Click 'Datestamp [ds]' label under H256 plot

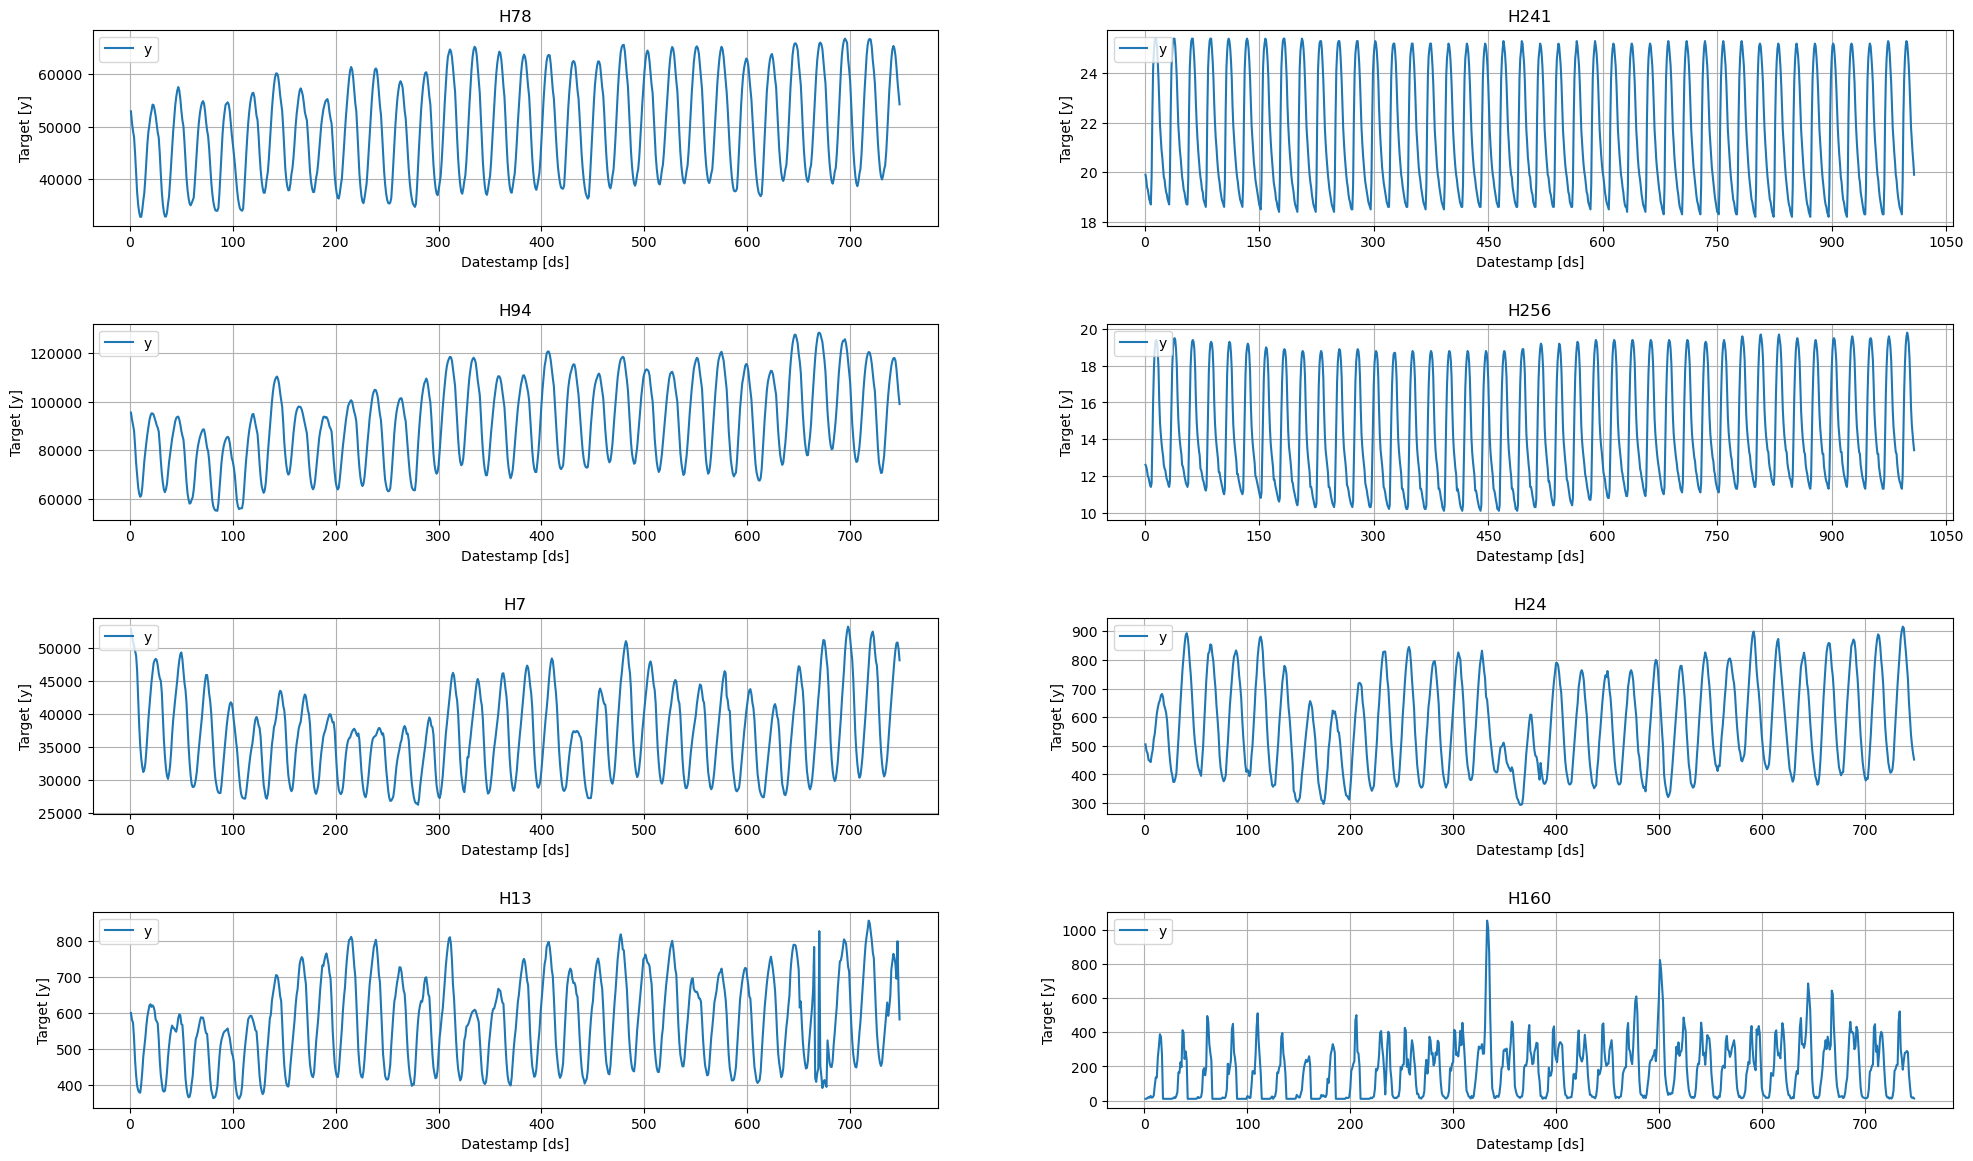tap(1529, 556)
